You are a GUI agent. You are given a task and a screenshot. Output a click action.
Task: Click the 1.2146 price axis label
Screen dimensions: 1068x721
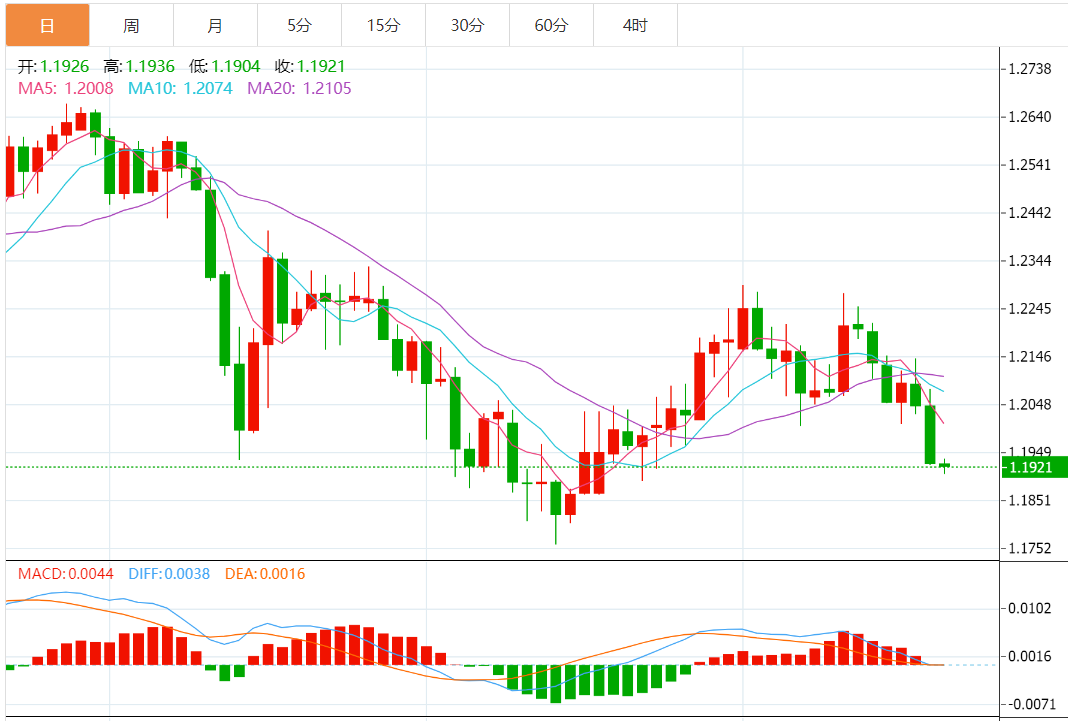point(1030,356)
